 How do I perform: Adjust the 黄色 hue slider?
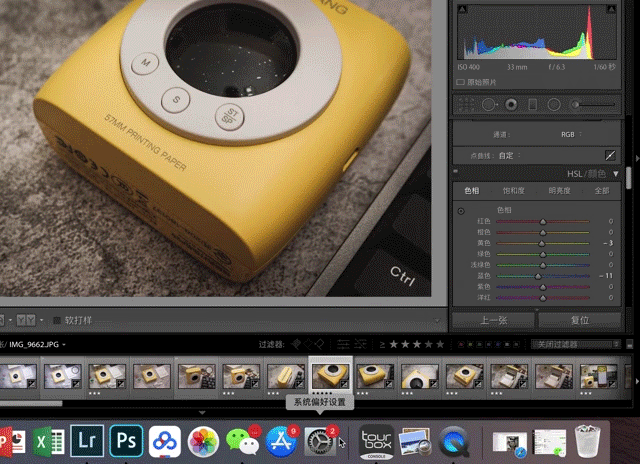click(542, 243)
